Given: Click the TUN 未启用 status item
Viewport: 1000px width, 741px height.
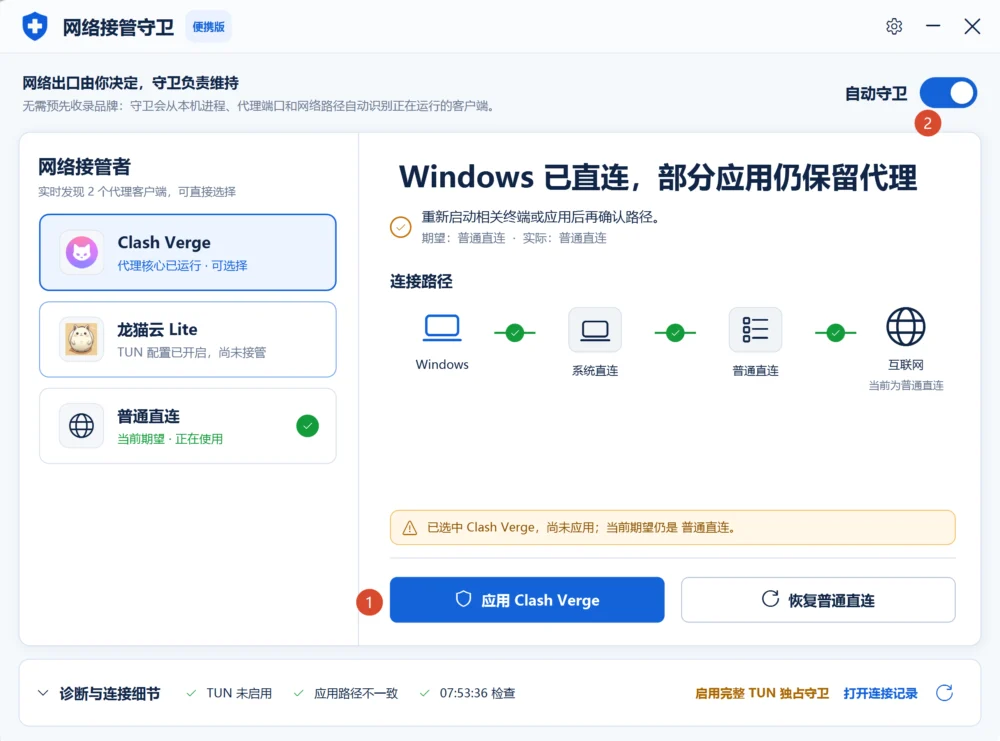Looking at the screenshot, I should (x=229, y=693).
